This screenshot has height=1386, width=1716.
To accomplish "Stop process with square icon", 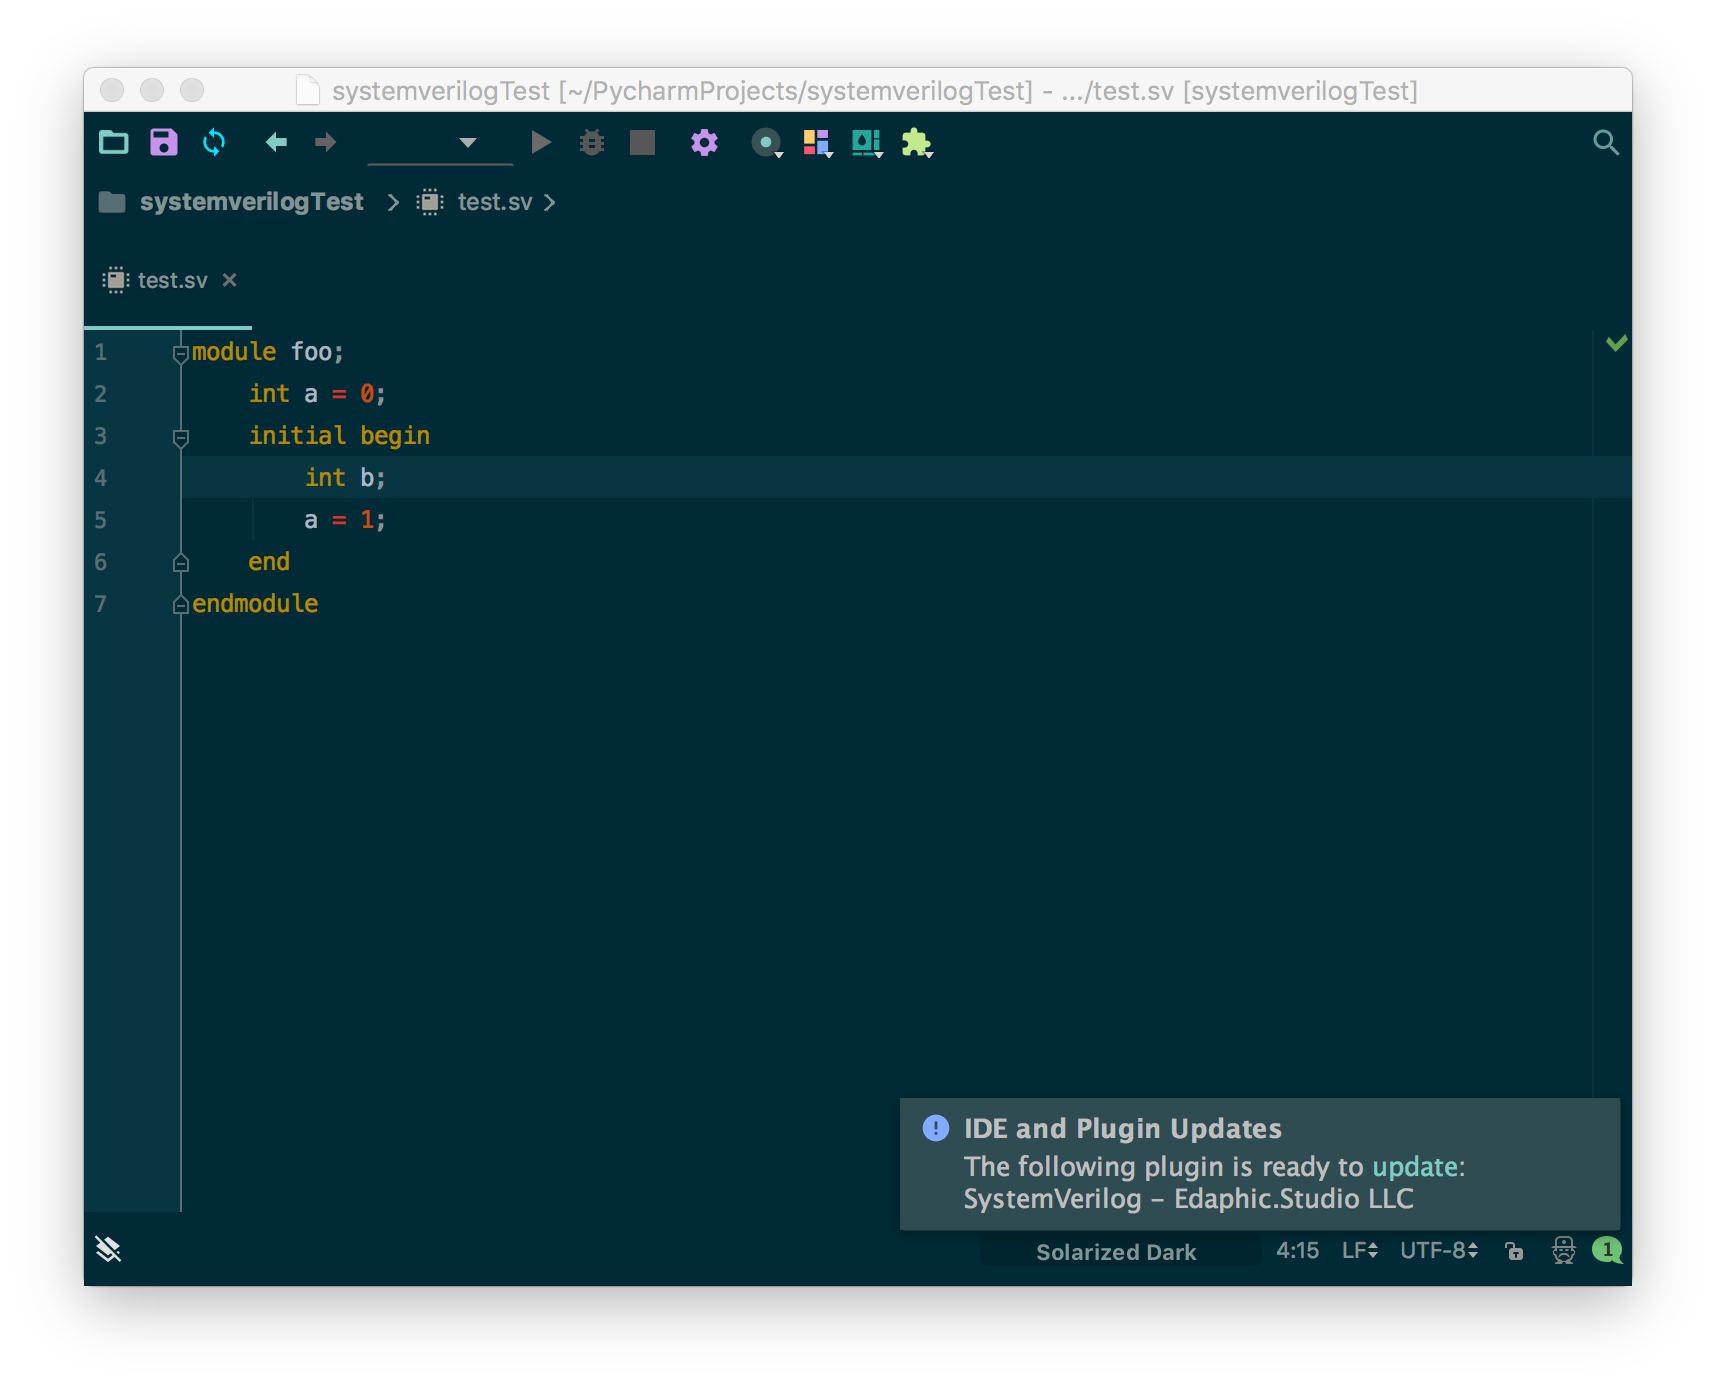I will [x=642, y=143].
